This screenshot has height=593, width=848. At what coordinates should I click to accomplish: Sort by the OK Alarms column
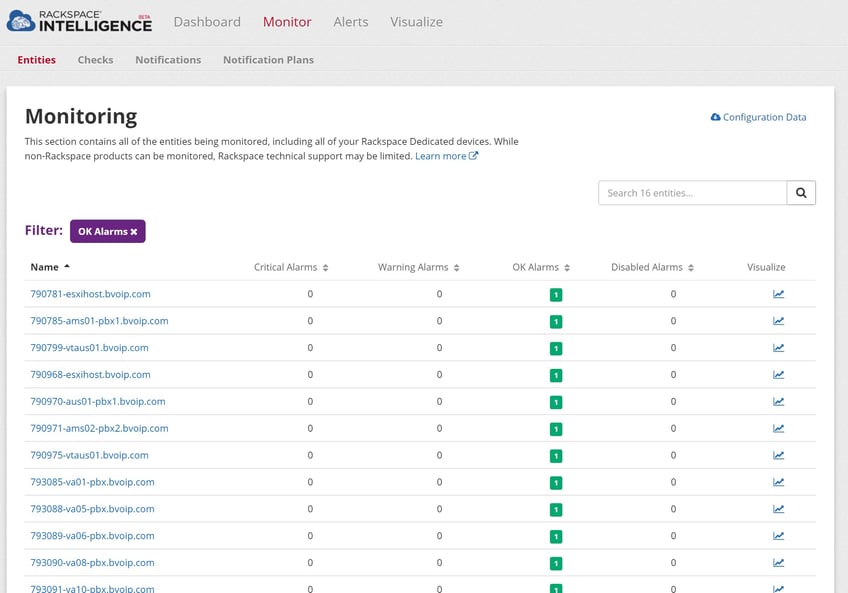[x=541, y=267]
